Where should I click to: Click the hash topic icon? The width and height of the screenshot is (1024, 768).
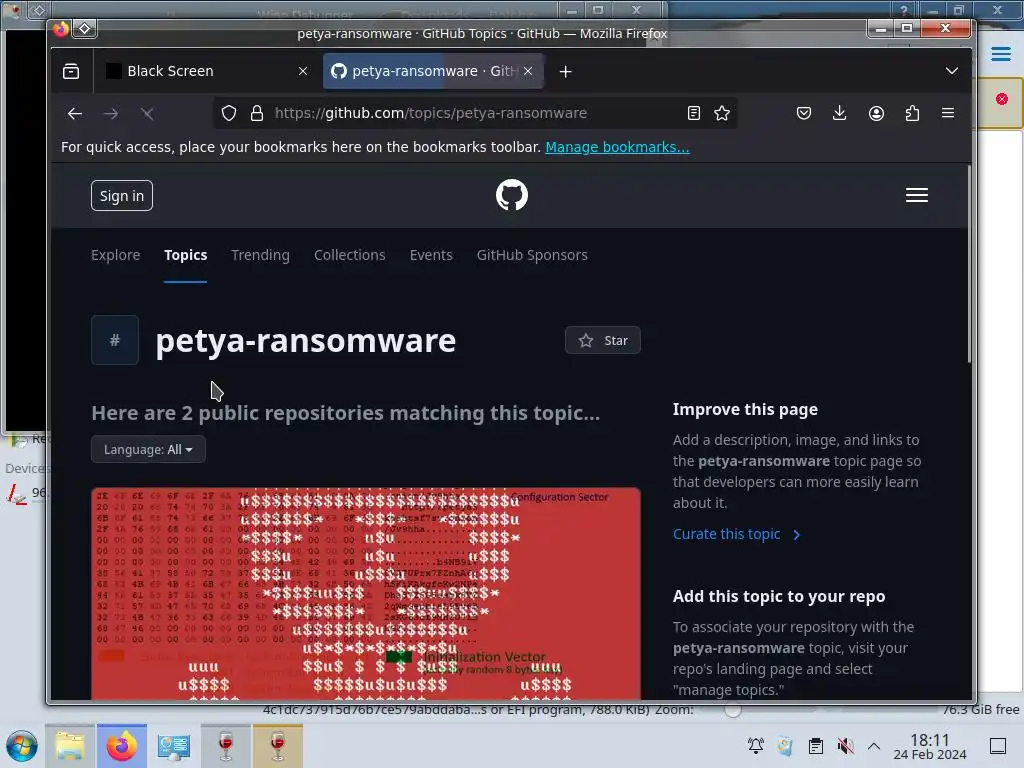(115, 340)
